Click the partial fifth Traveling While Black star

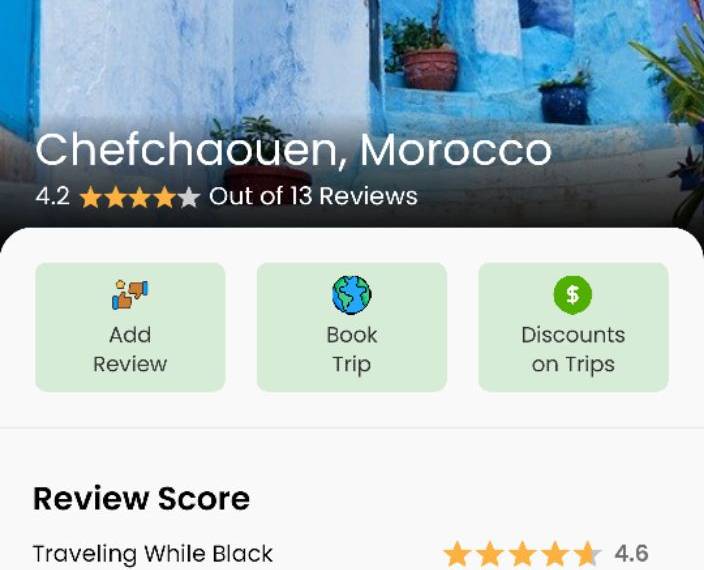[x=588, y=554]
